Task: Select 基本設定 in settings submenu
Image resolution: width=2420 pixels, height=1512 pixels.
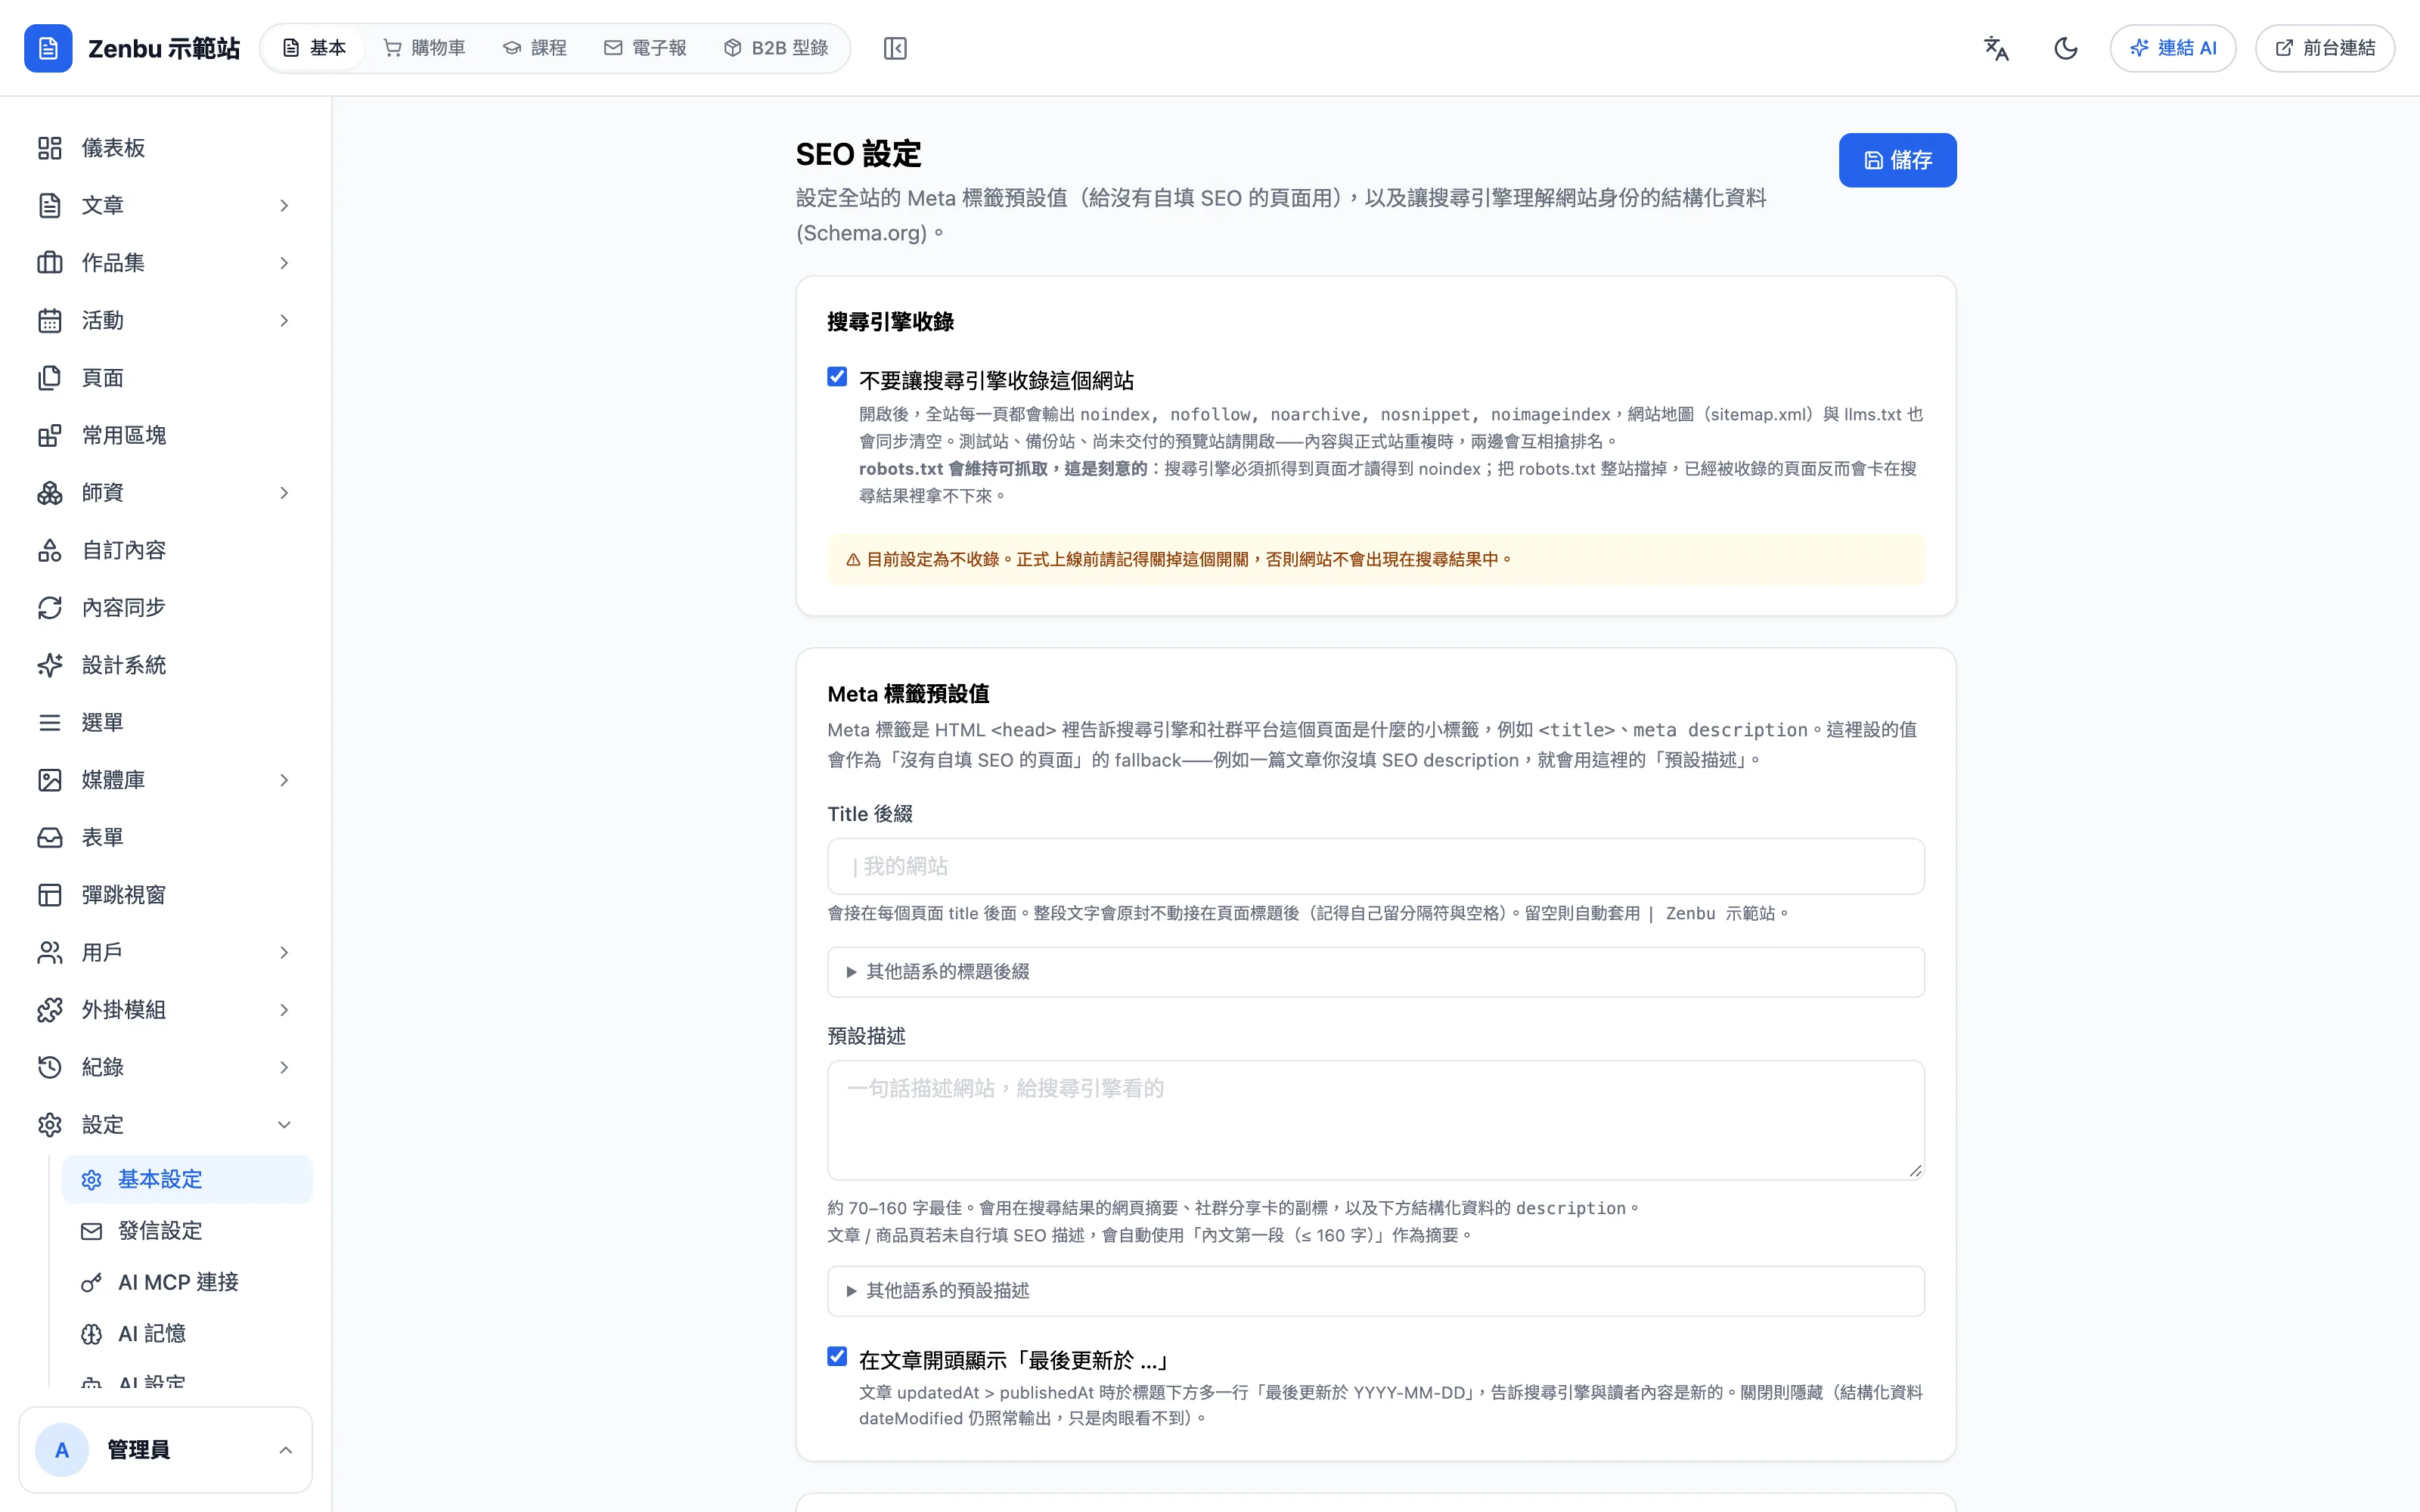Action: click(187, 1180)
